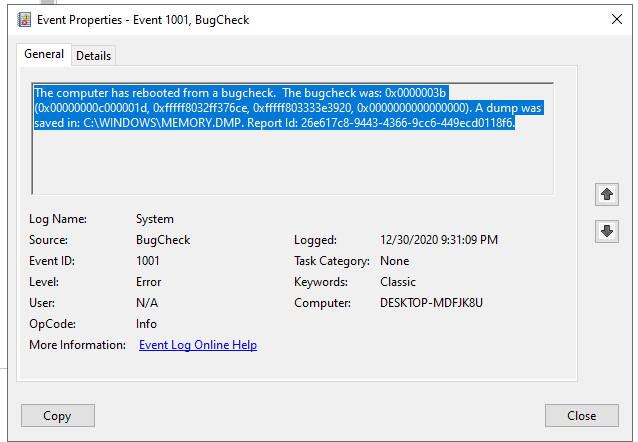Viewport: 638px width, 442px height.
Task: Click the Close button at bottom right
Action: click(x=581, y=416)
